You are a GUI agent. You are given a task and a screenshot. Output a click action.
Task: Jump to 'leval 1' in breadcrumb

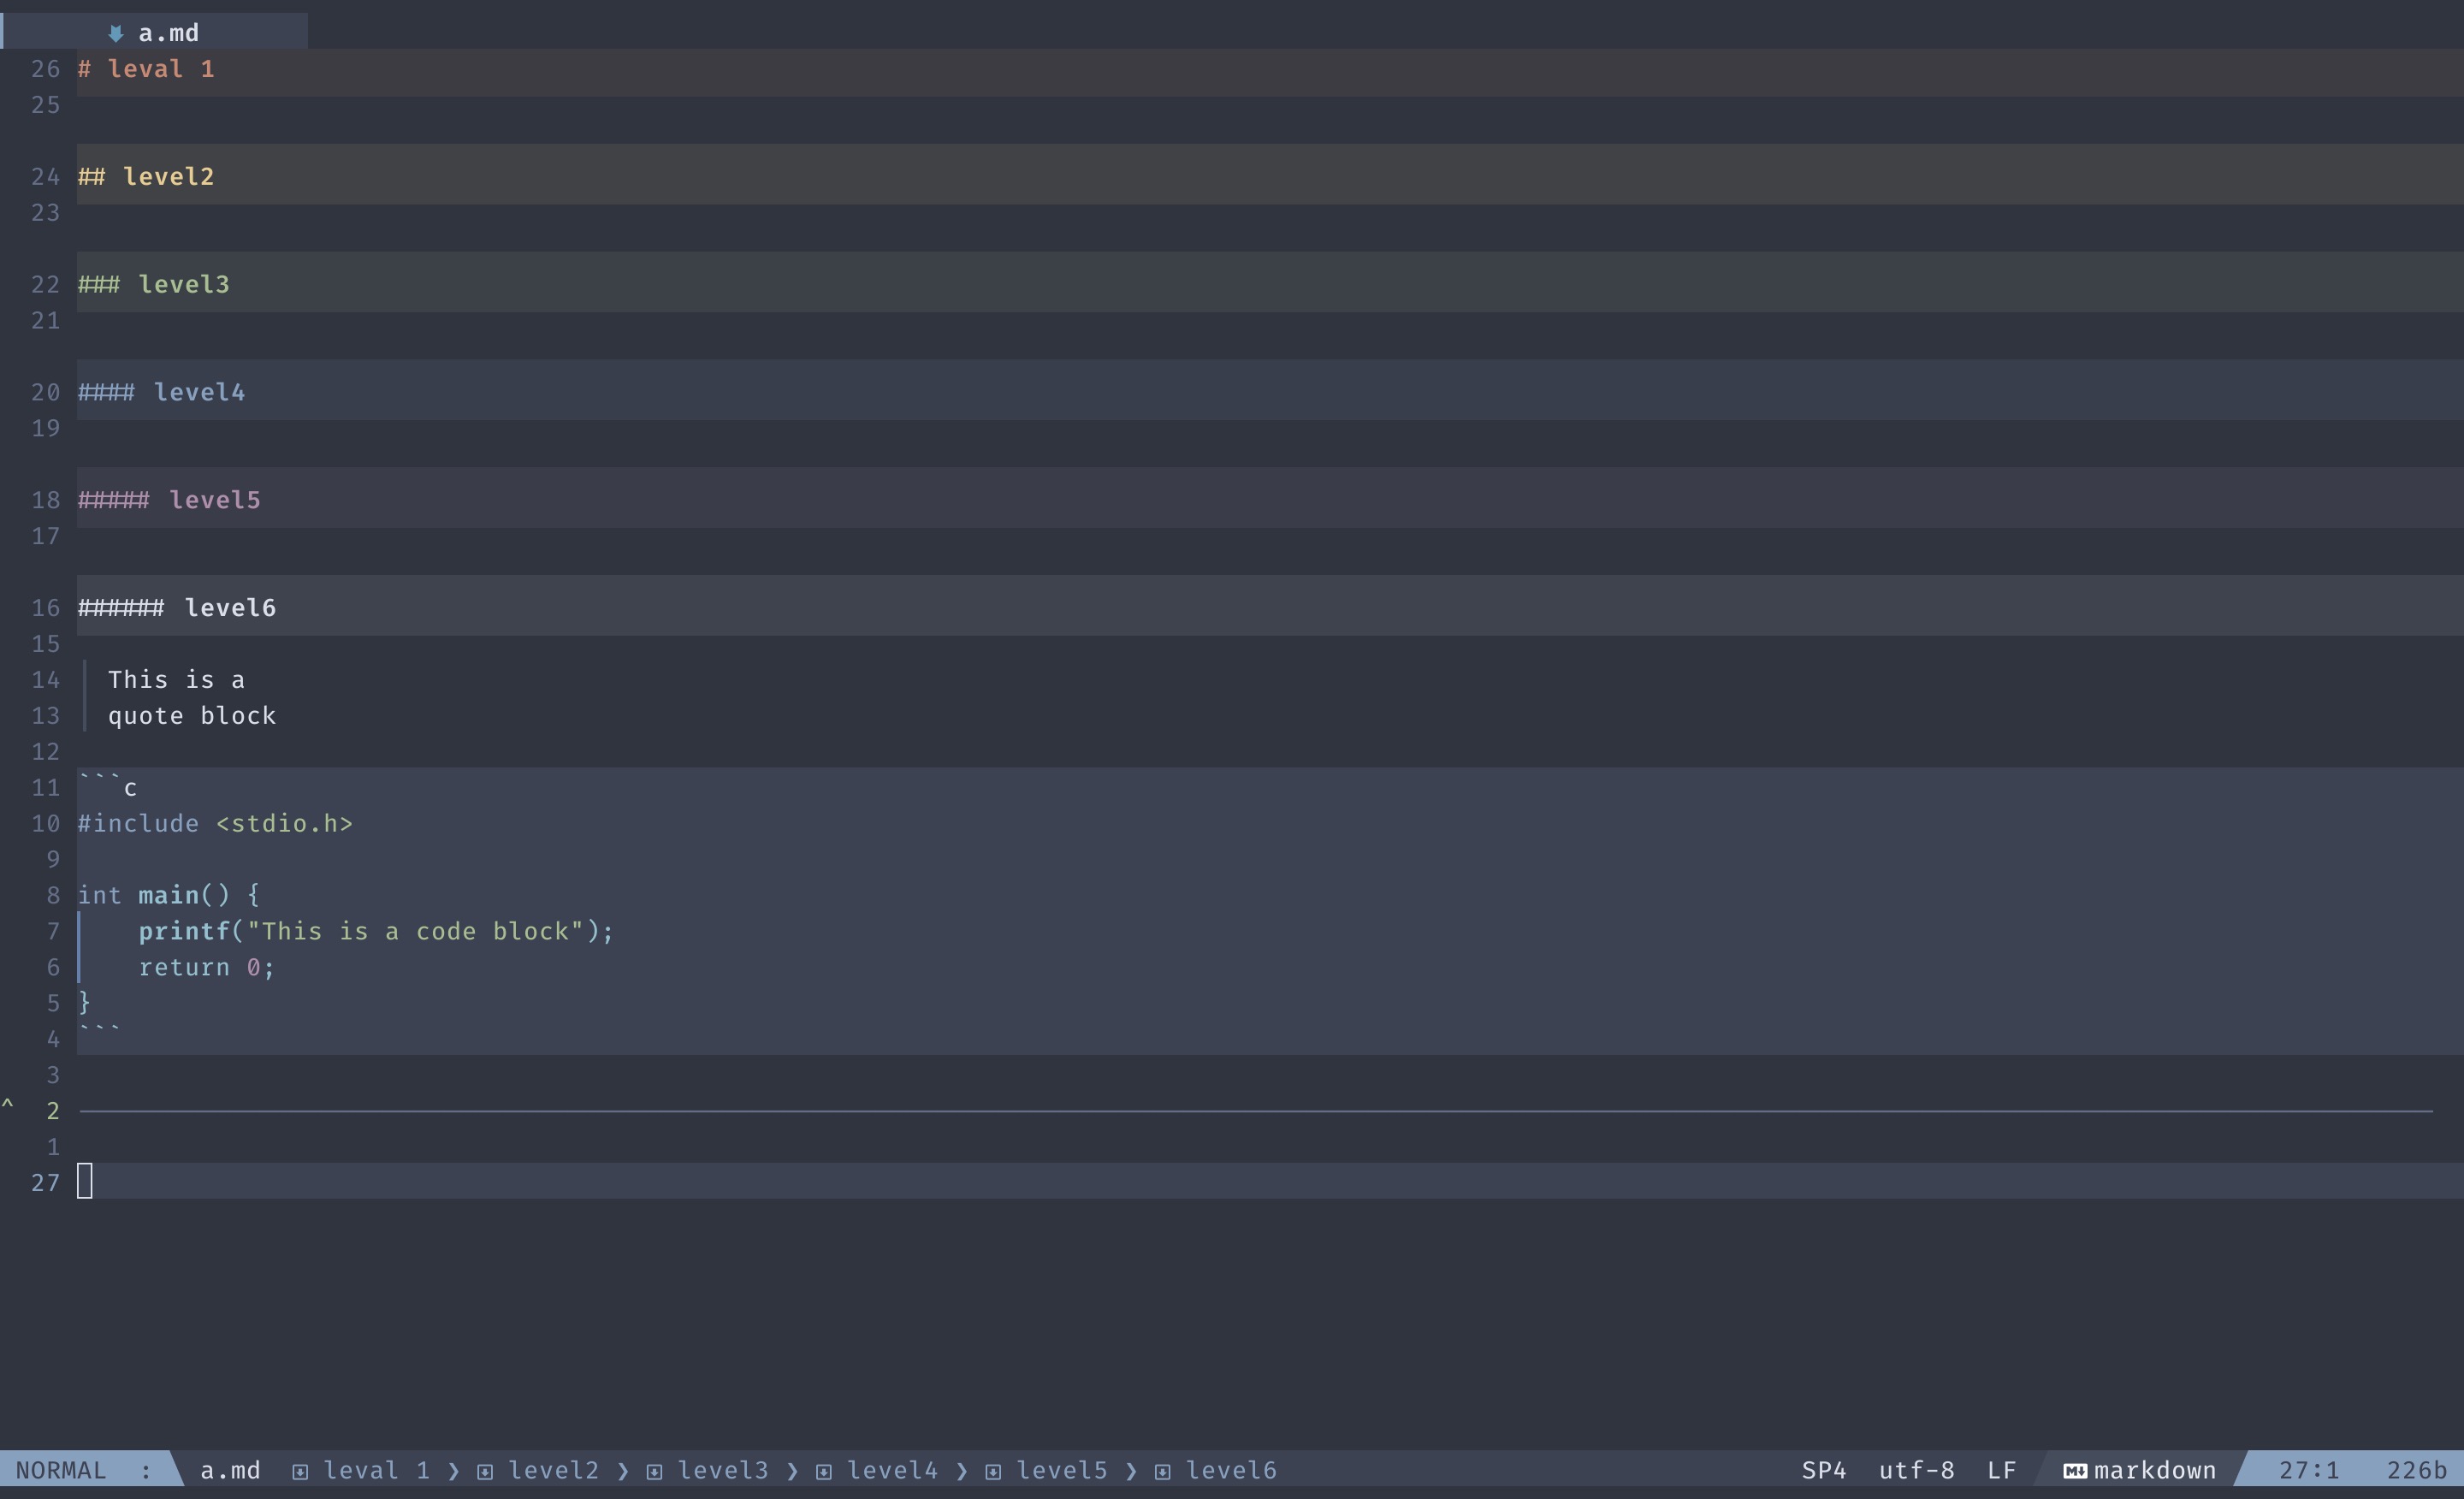tap(376, 1470)
